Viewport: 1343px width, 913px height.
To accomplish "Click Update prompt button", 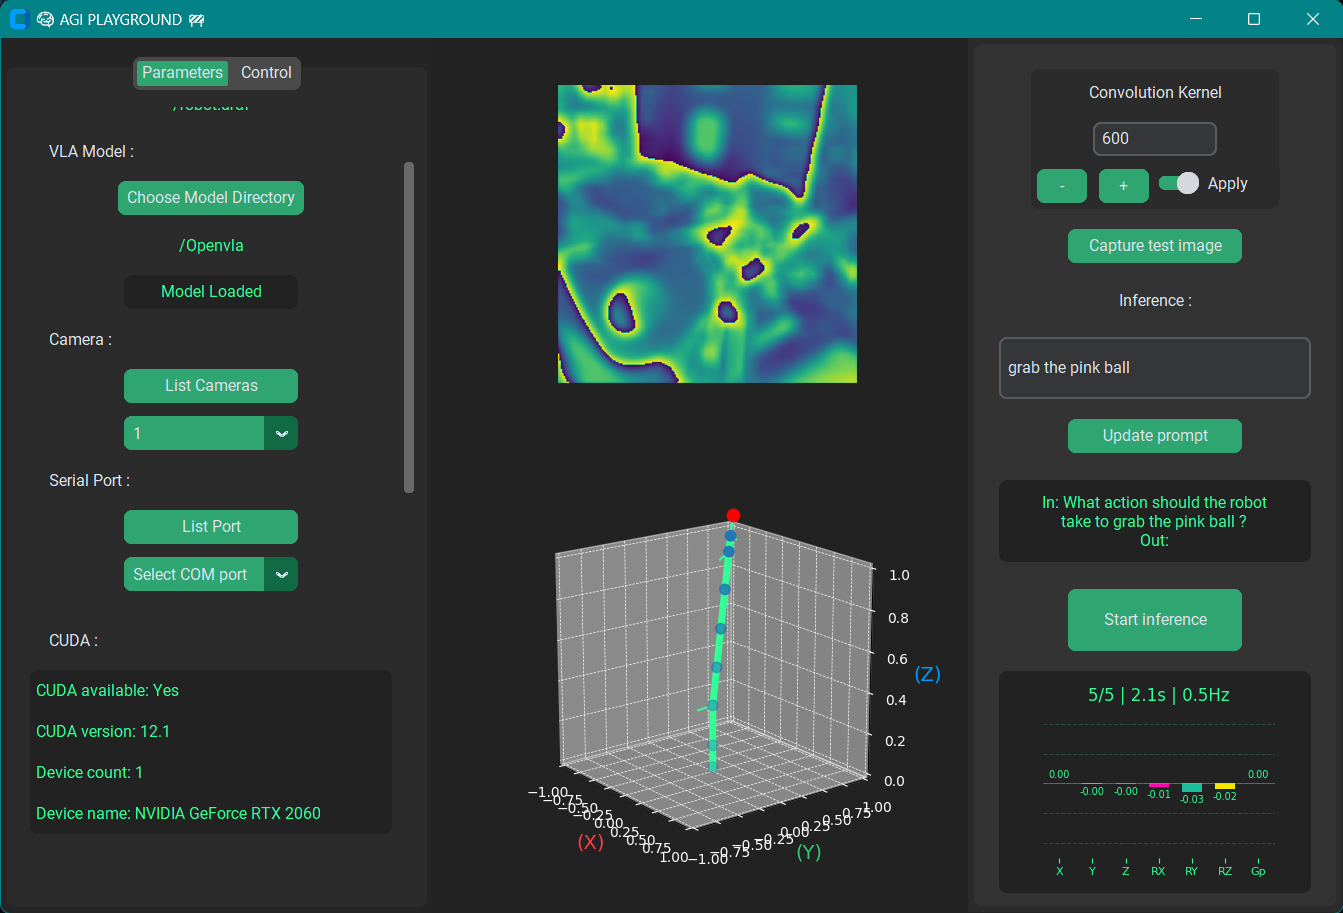I will coord(1154,436).
